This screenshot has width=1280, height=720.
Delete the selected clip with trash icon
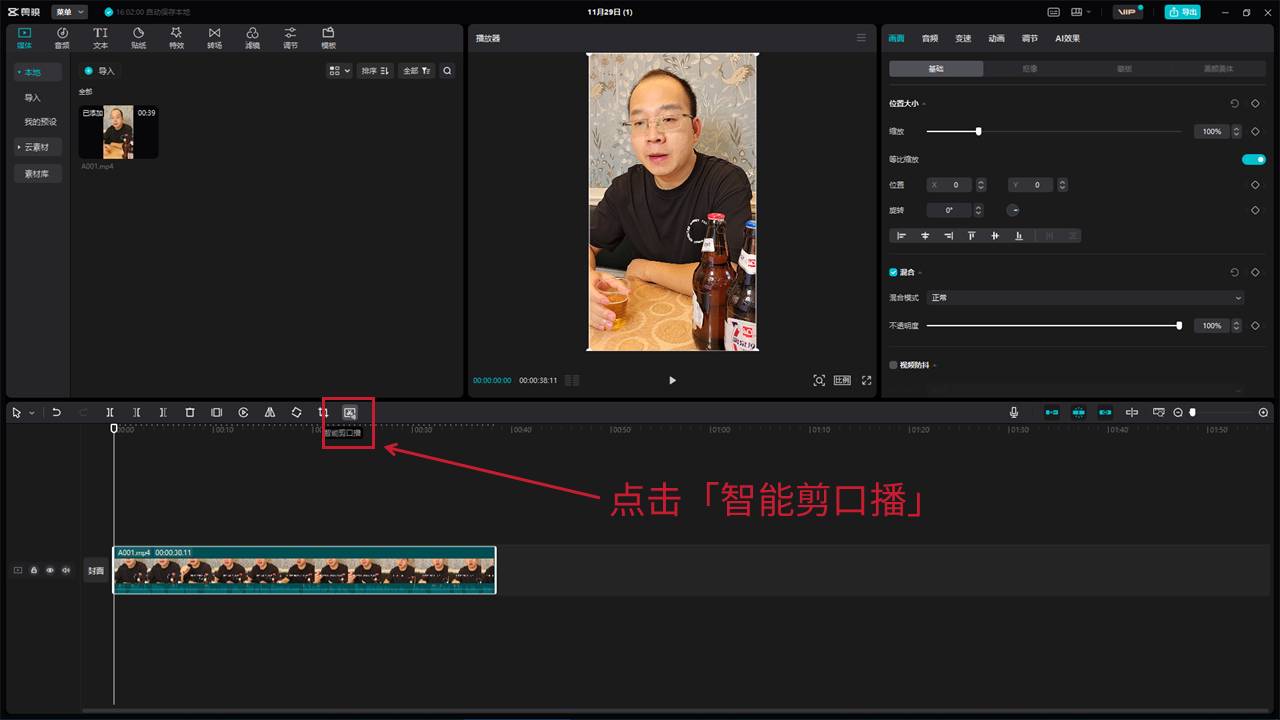[x=190, y=412]
